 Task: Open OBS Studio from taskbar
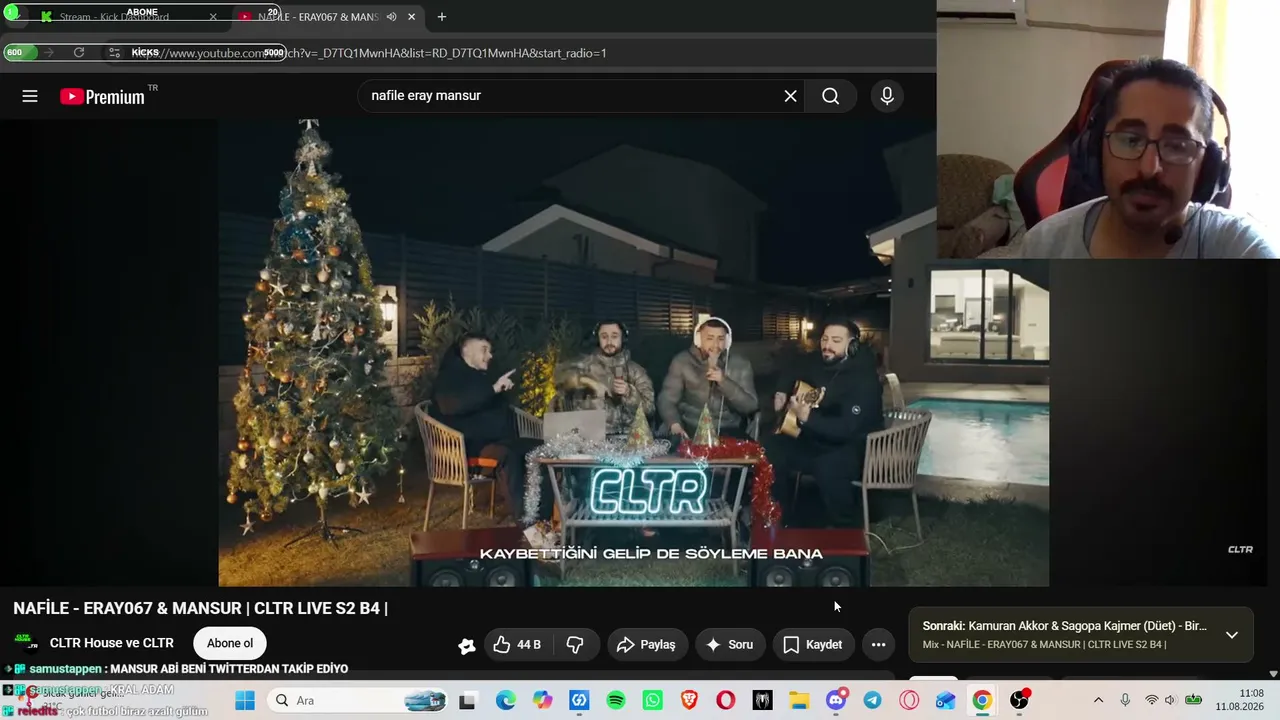[x=1019, y=700]
